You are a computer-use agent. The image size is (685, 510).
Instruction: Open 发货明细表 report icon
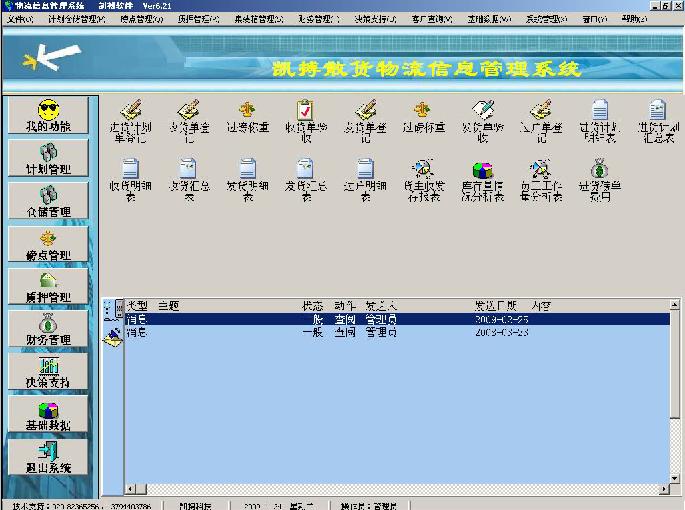[x=247, y=180]
